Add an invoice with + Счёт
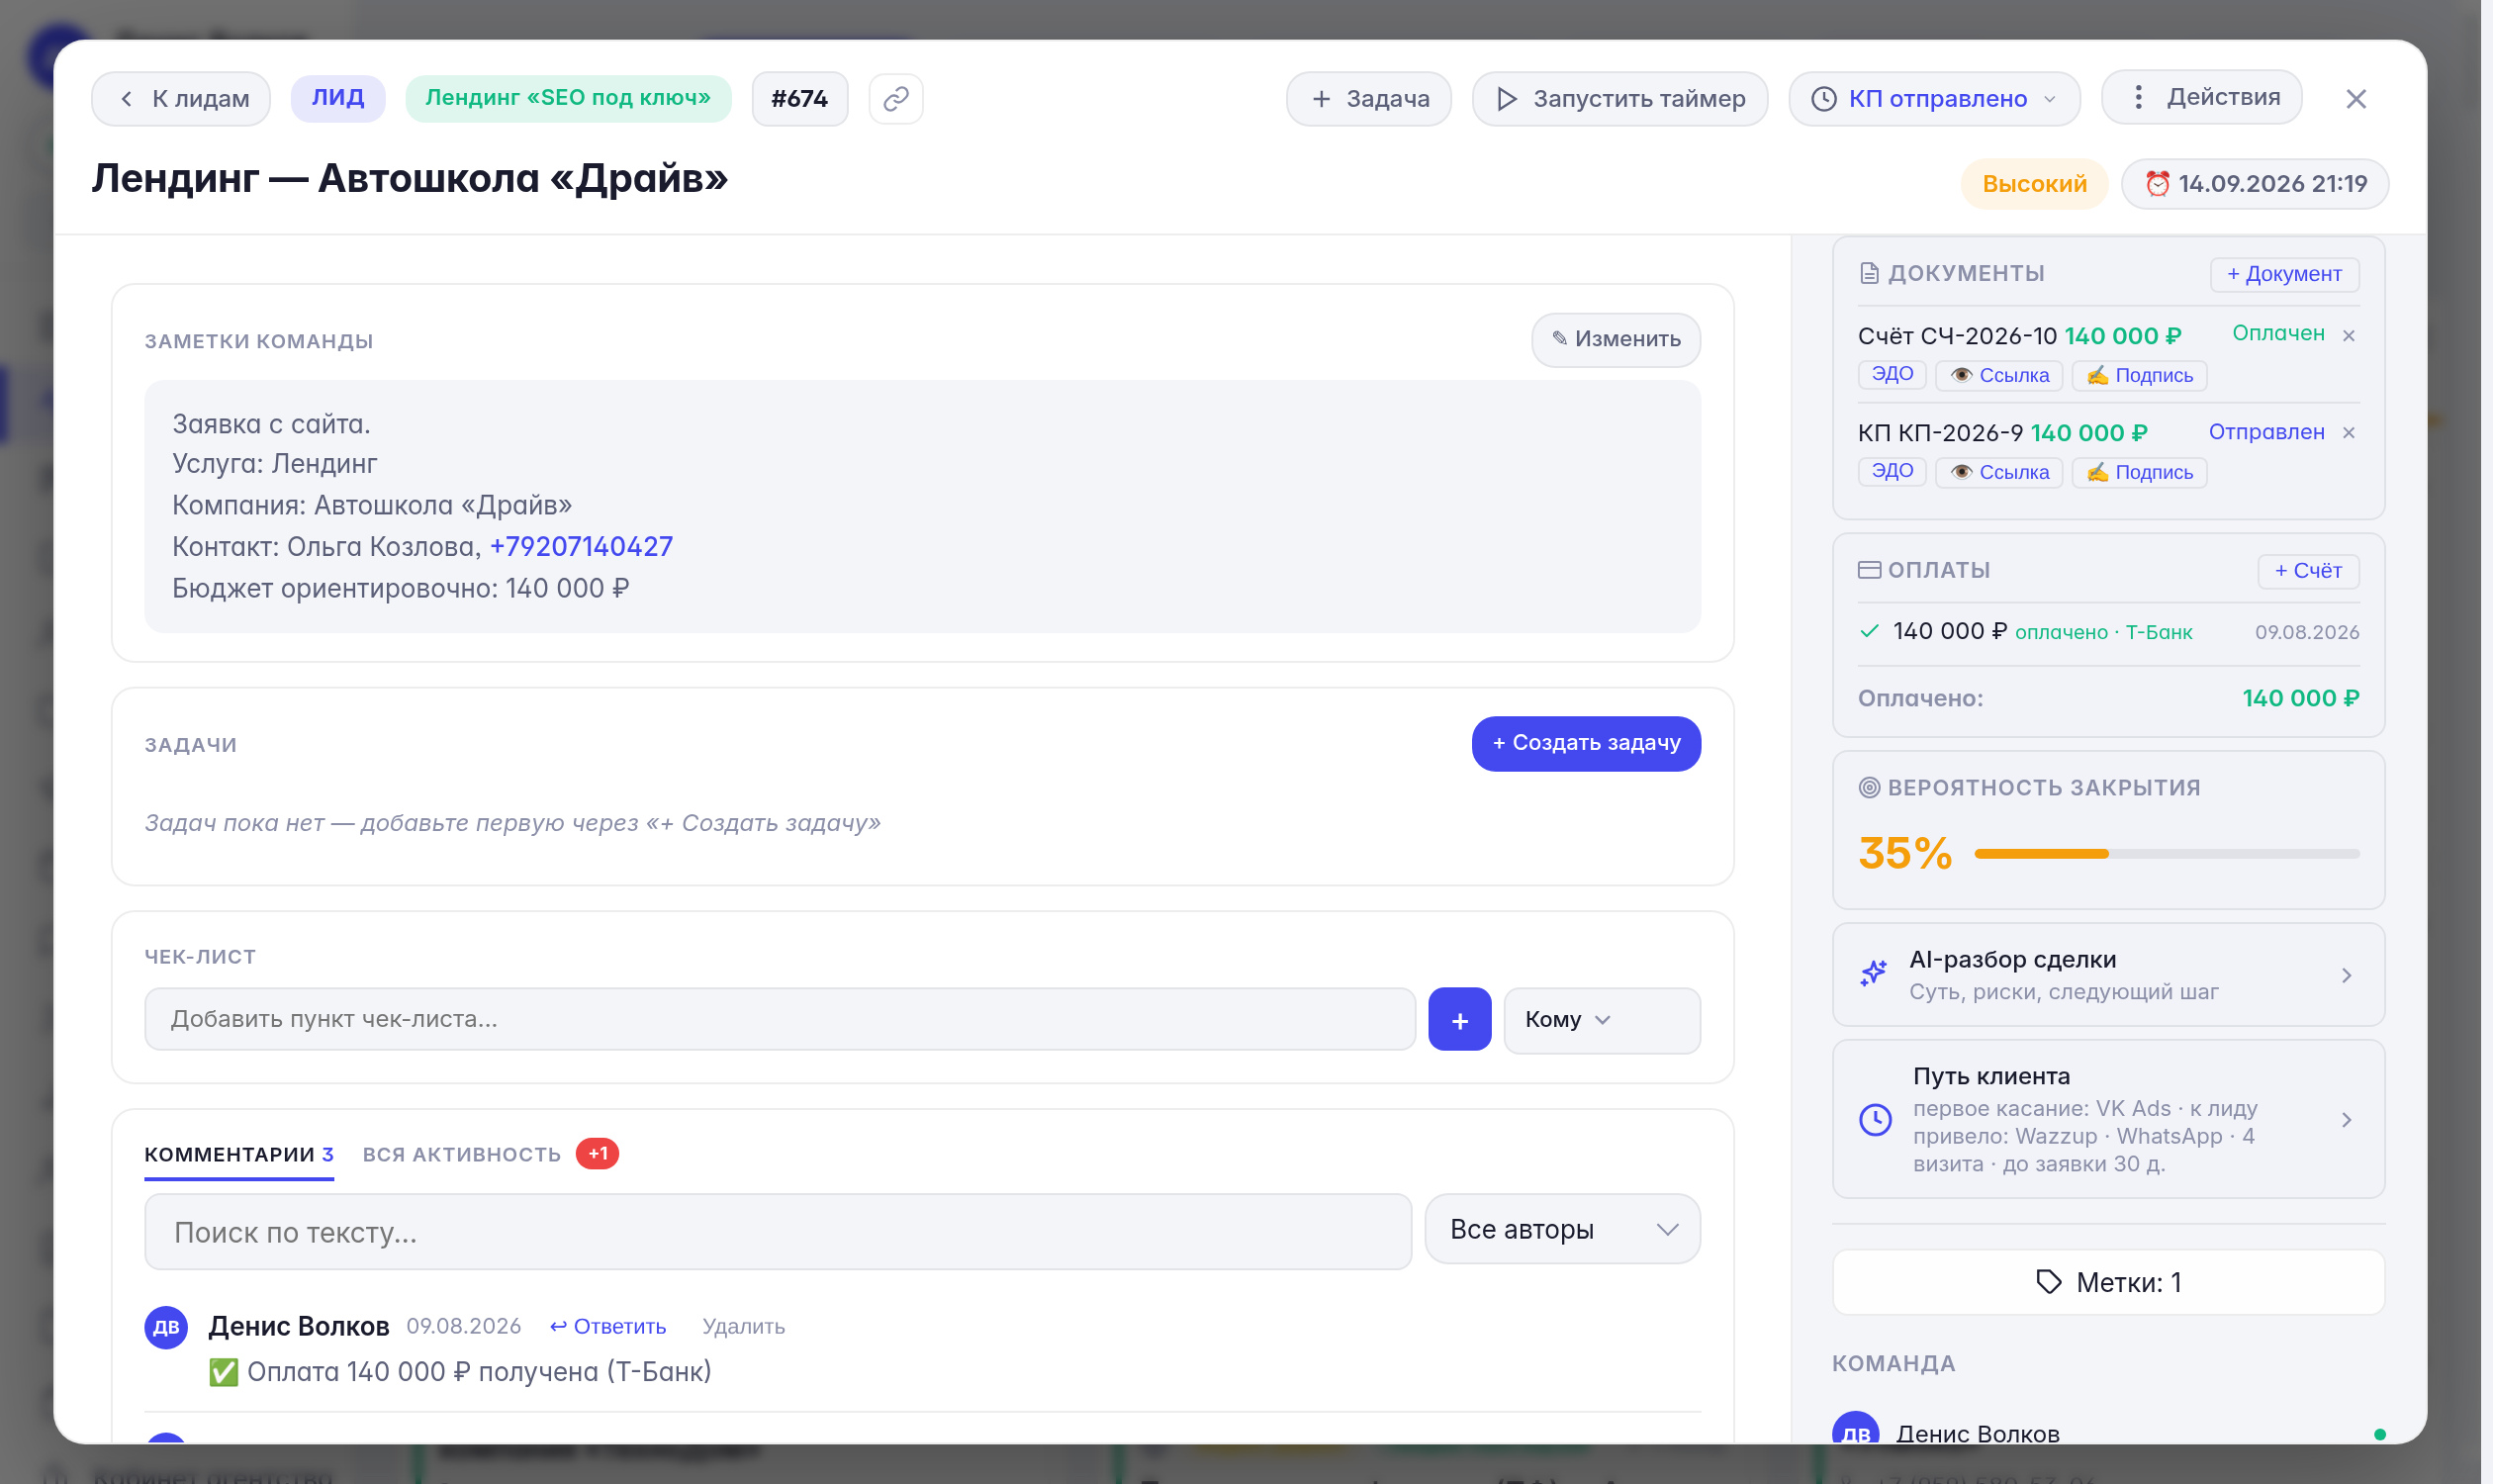 pyautogui.click(x=2307, y=570)
